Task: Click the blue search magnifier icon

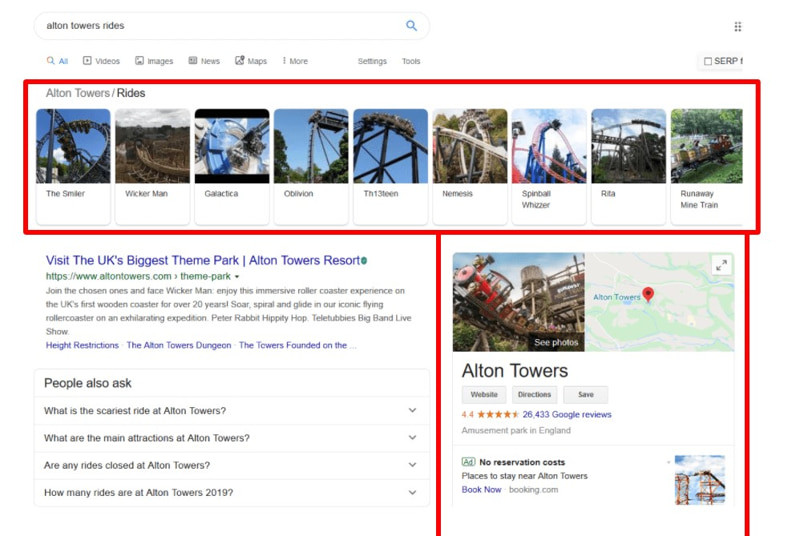Action: click(411, 25)
